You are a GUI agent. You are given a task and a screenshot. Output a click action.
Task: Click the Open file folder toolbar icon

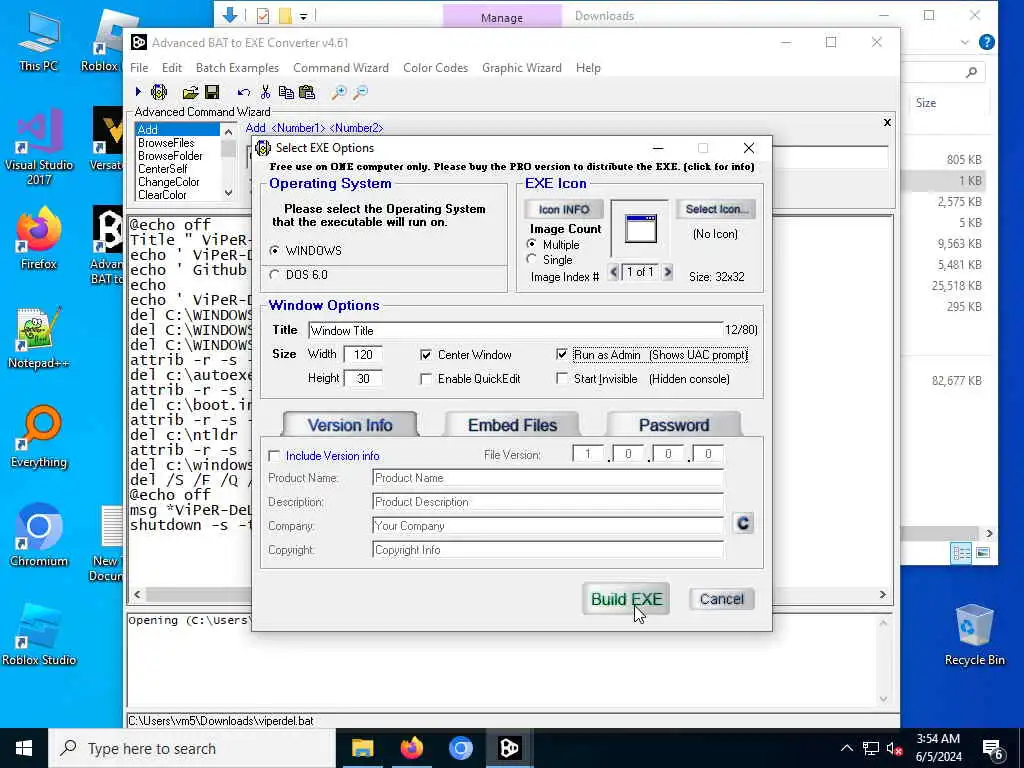(190, 92)
